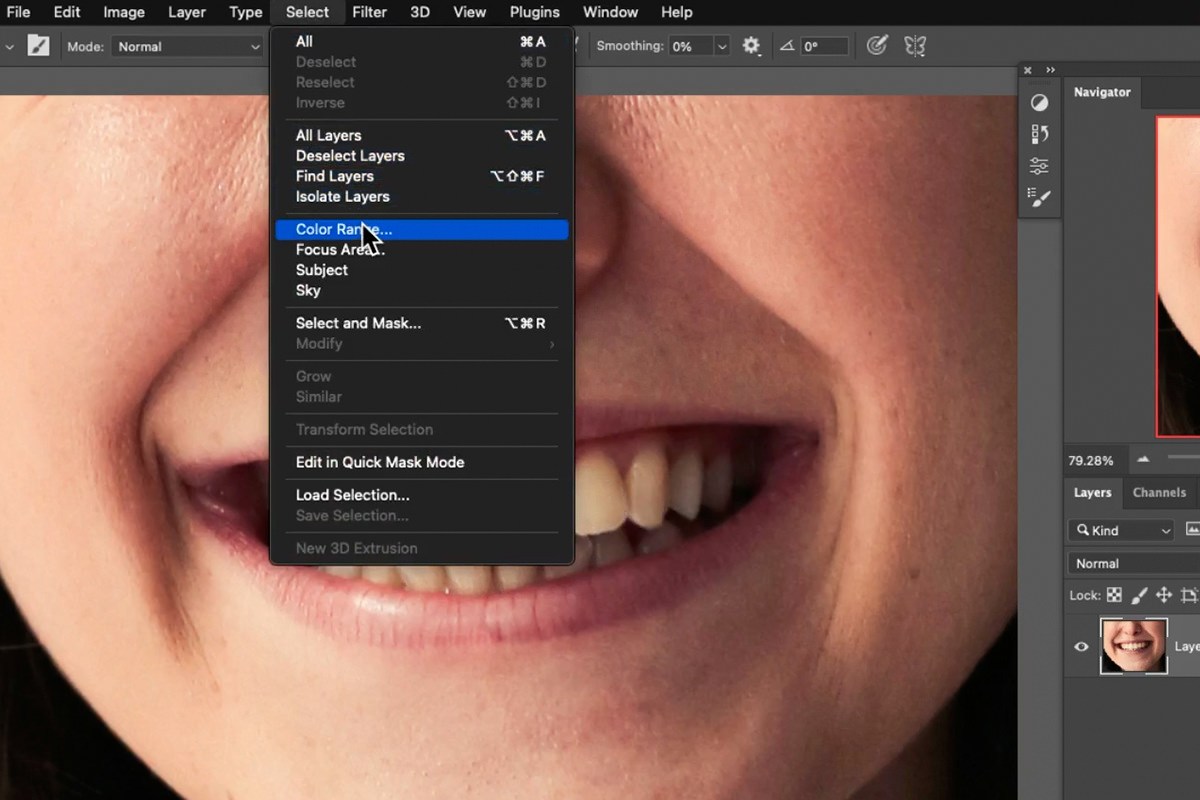Viewport: 1200px width, 800px height.
Task: Choose All Layers menu item
Action: click(x=421, y=135)
